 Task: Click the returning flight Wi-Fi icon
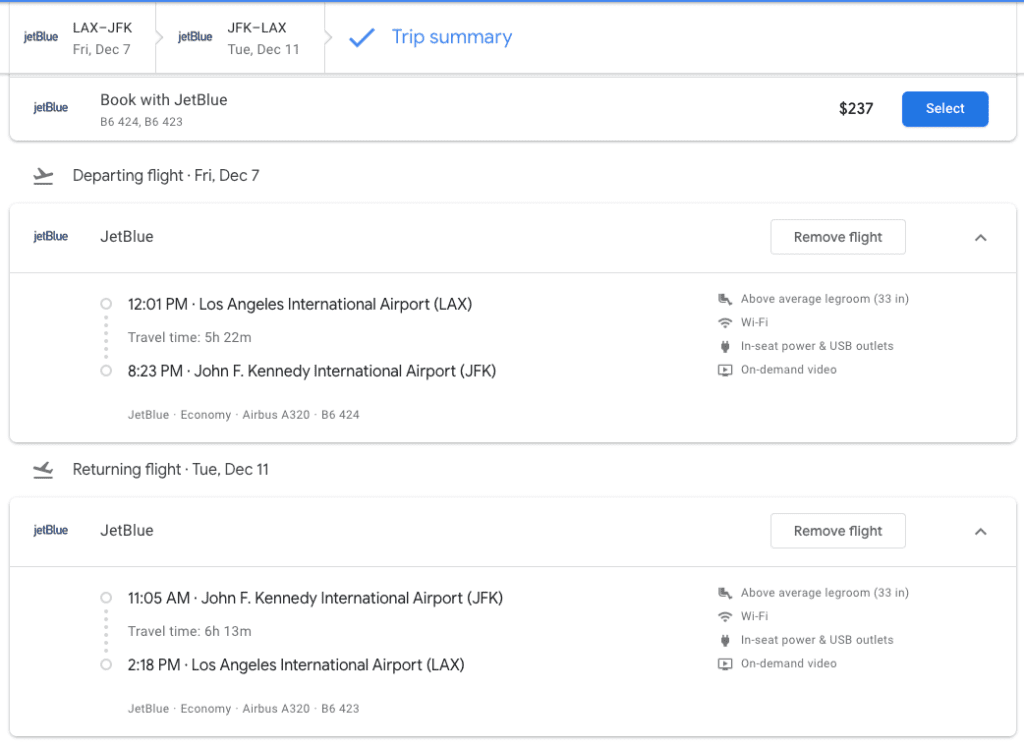click(725, 617)
